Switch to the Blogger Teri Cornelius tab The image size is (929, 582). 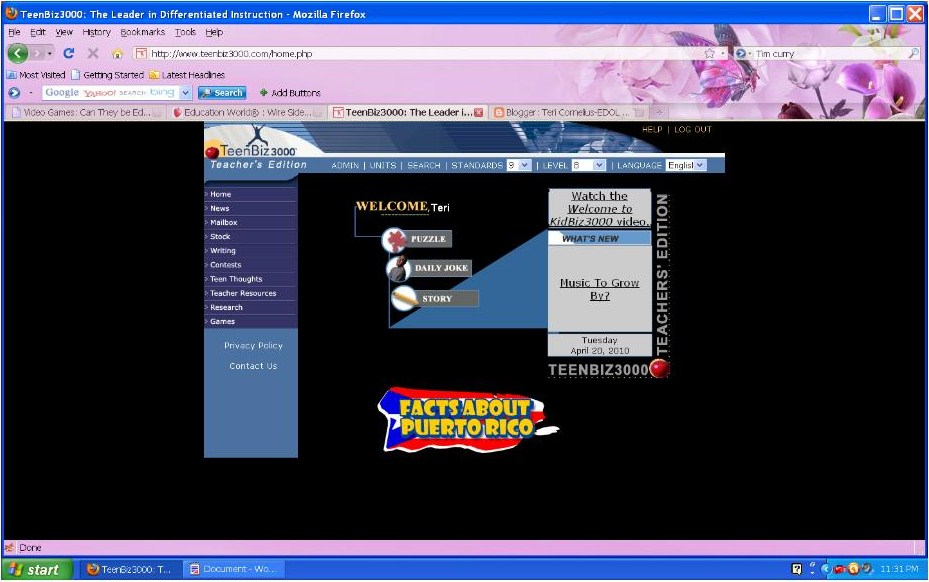(x=568, y=112)
